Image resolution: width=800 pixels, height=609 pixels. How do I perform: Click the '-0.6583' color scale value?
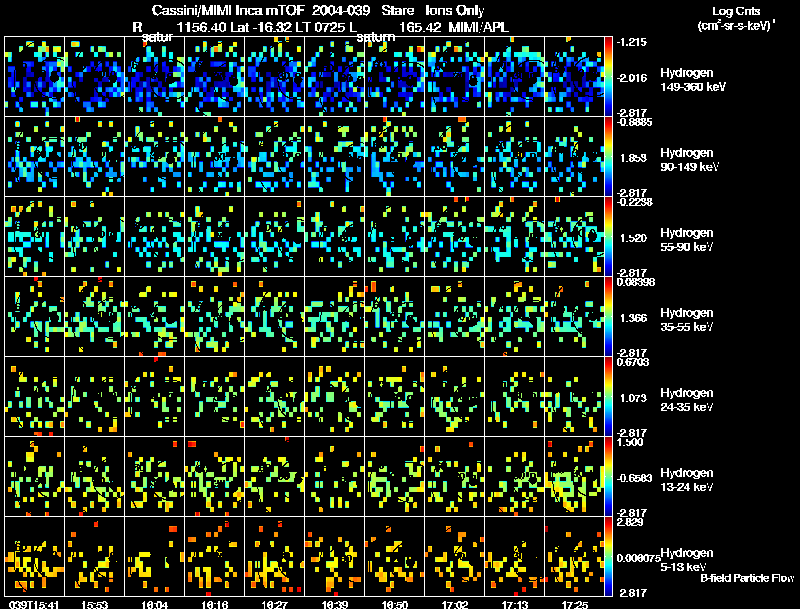click(x=634, y=478)
